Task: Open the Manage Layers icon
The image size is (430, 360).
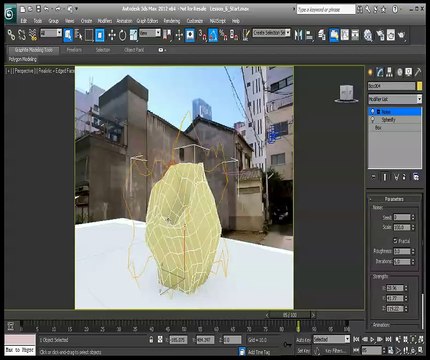Action: (322, 35)
